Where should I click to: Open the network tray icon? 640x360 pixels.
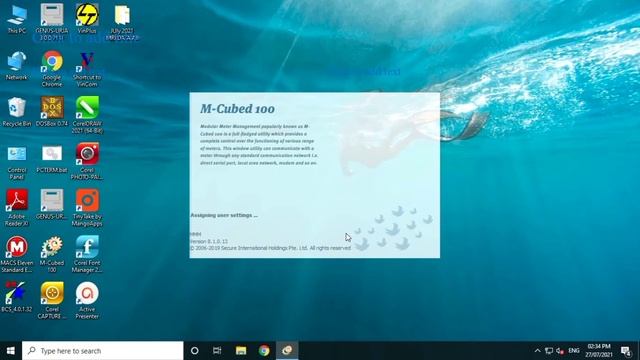[549, 351]
